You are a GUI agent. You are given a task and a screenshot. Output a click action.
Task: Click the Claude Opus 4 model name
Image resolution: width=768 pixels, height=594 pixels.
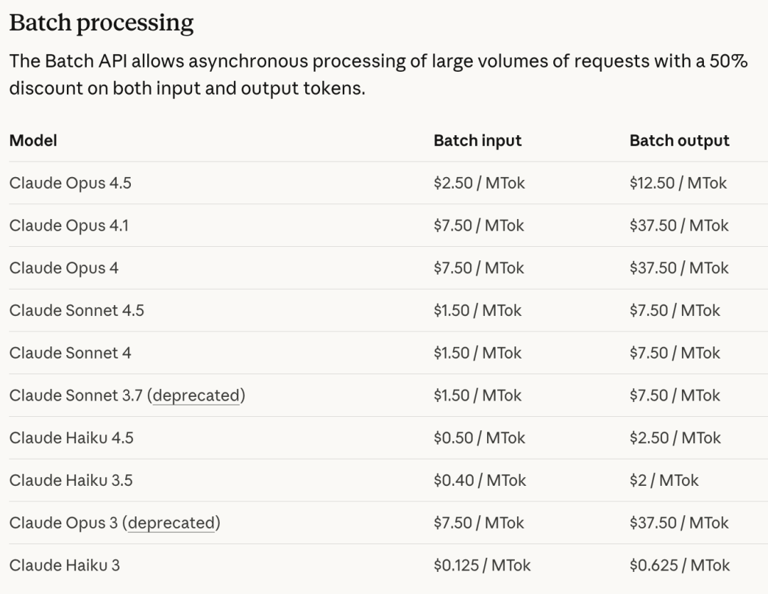[x=62, y=268]
